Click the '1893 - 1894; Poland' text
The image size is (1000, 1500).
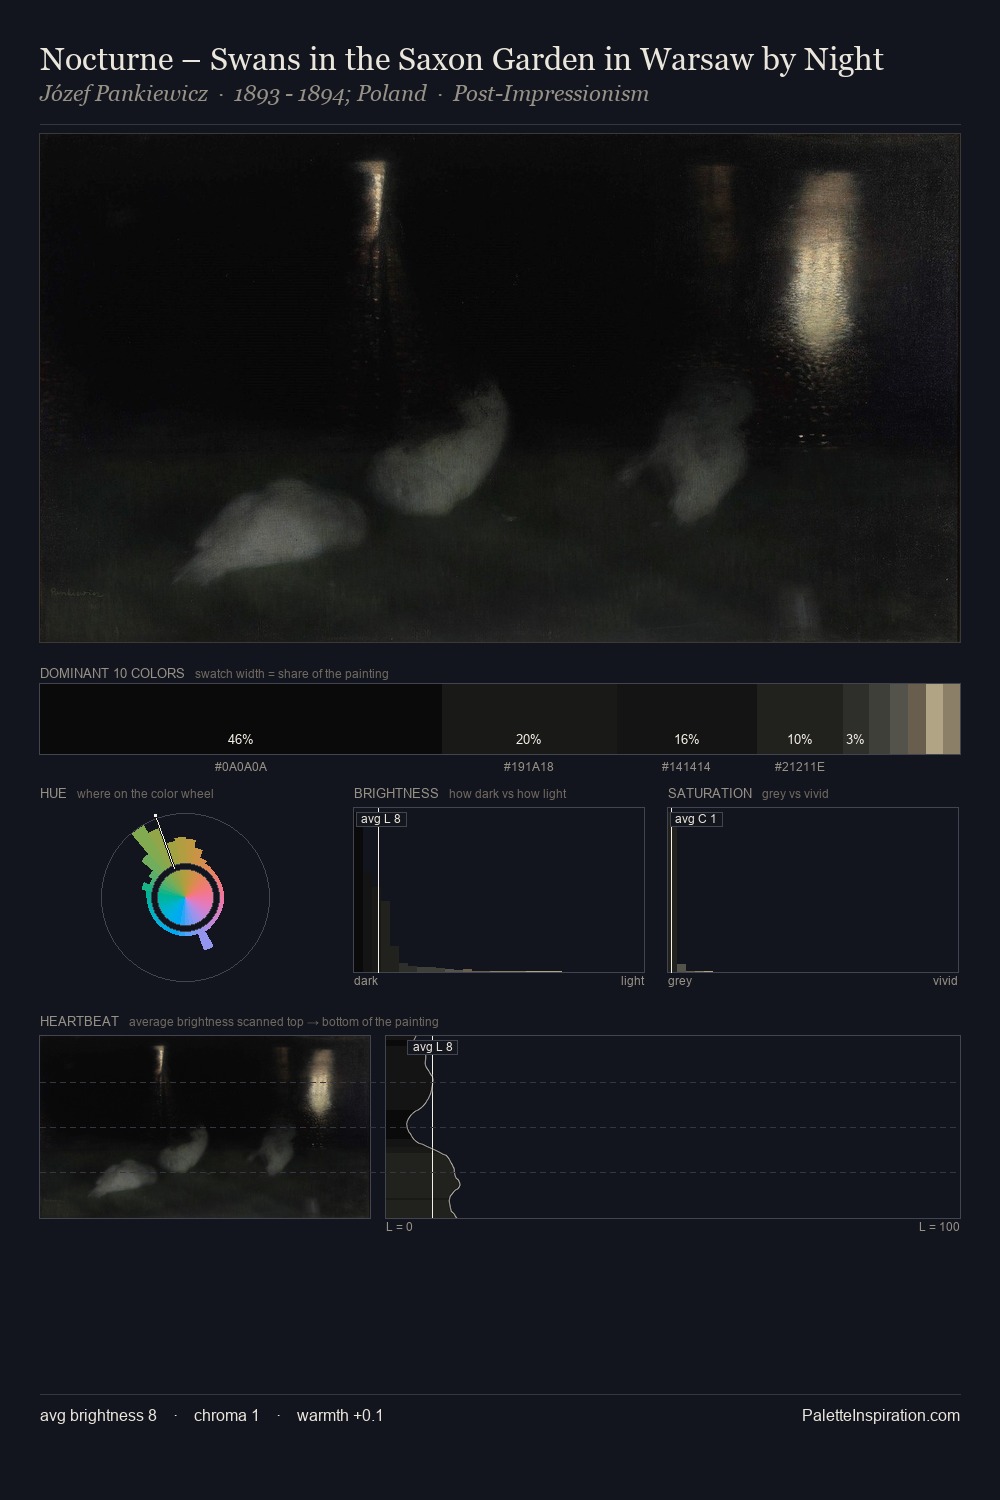pos(330,94)
